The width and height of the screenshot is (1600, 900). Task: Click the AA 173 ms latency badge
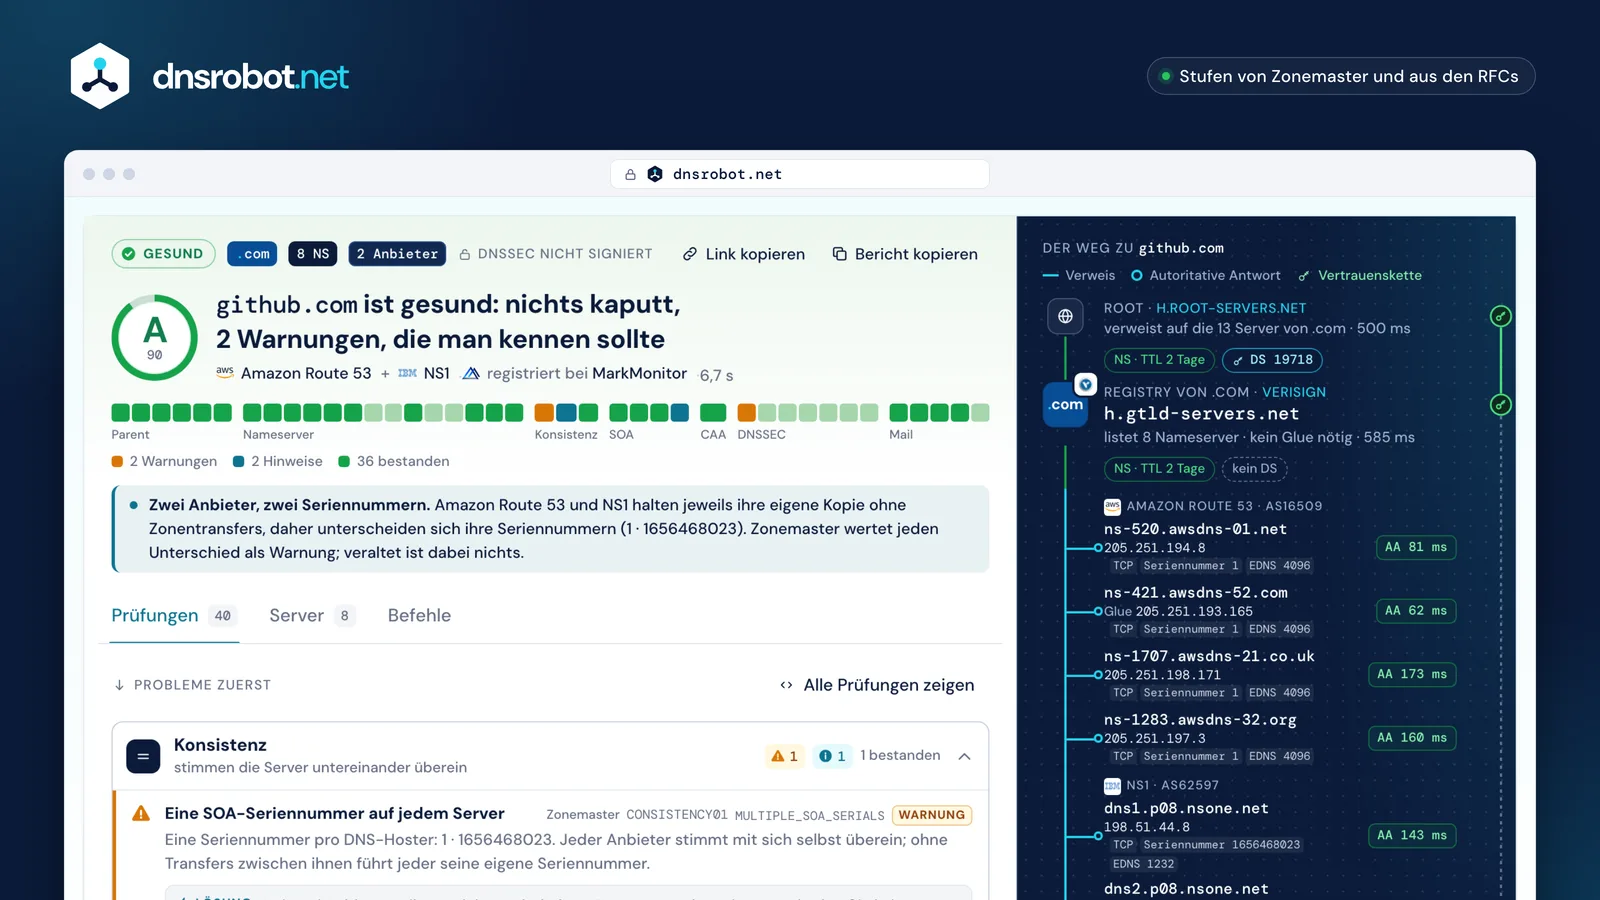1412,674
